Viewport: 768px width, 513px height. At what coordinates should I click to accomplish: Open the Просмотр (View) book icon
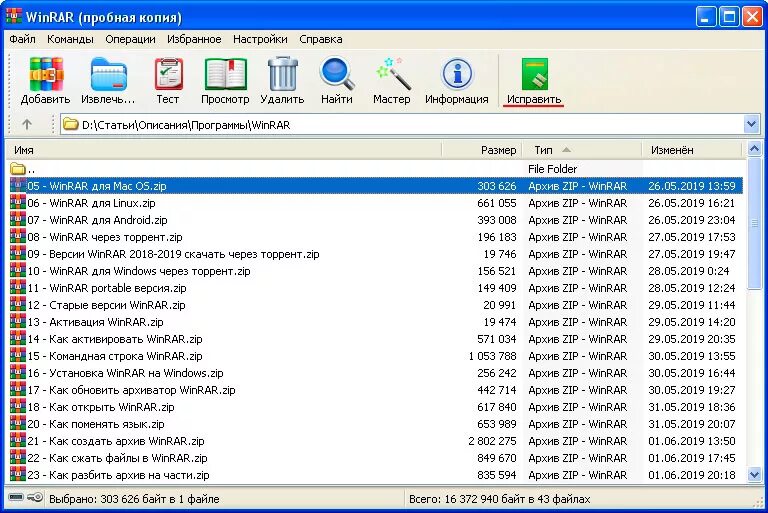(225, 74)
